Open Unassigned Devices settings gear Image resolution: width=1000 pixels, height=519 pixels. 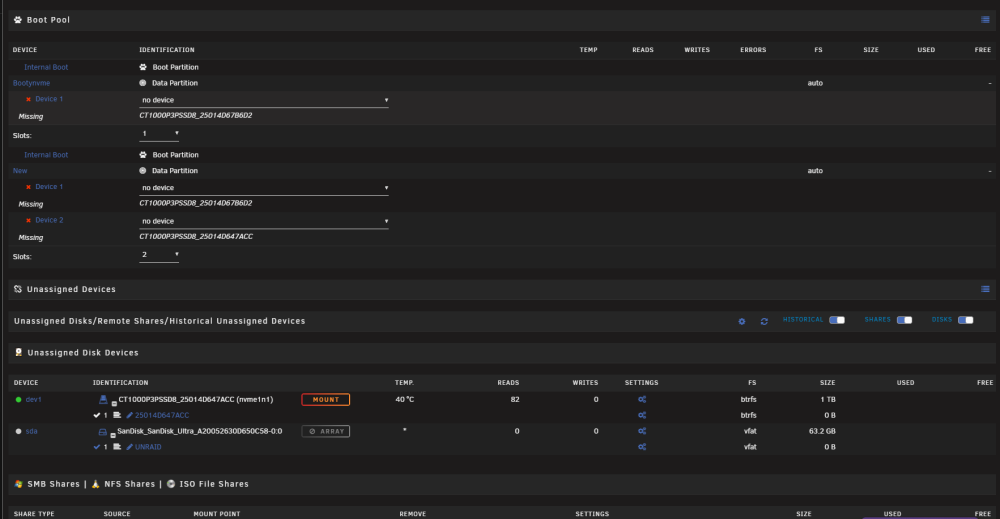point(742,321)
